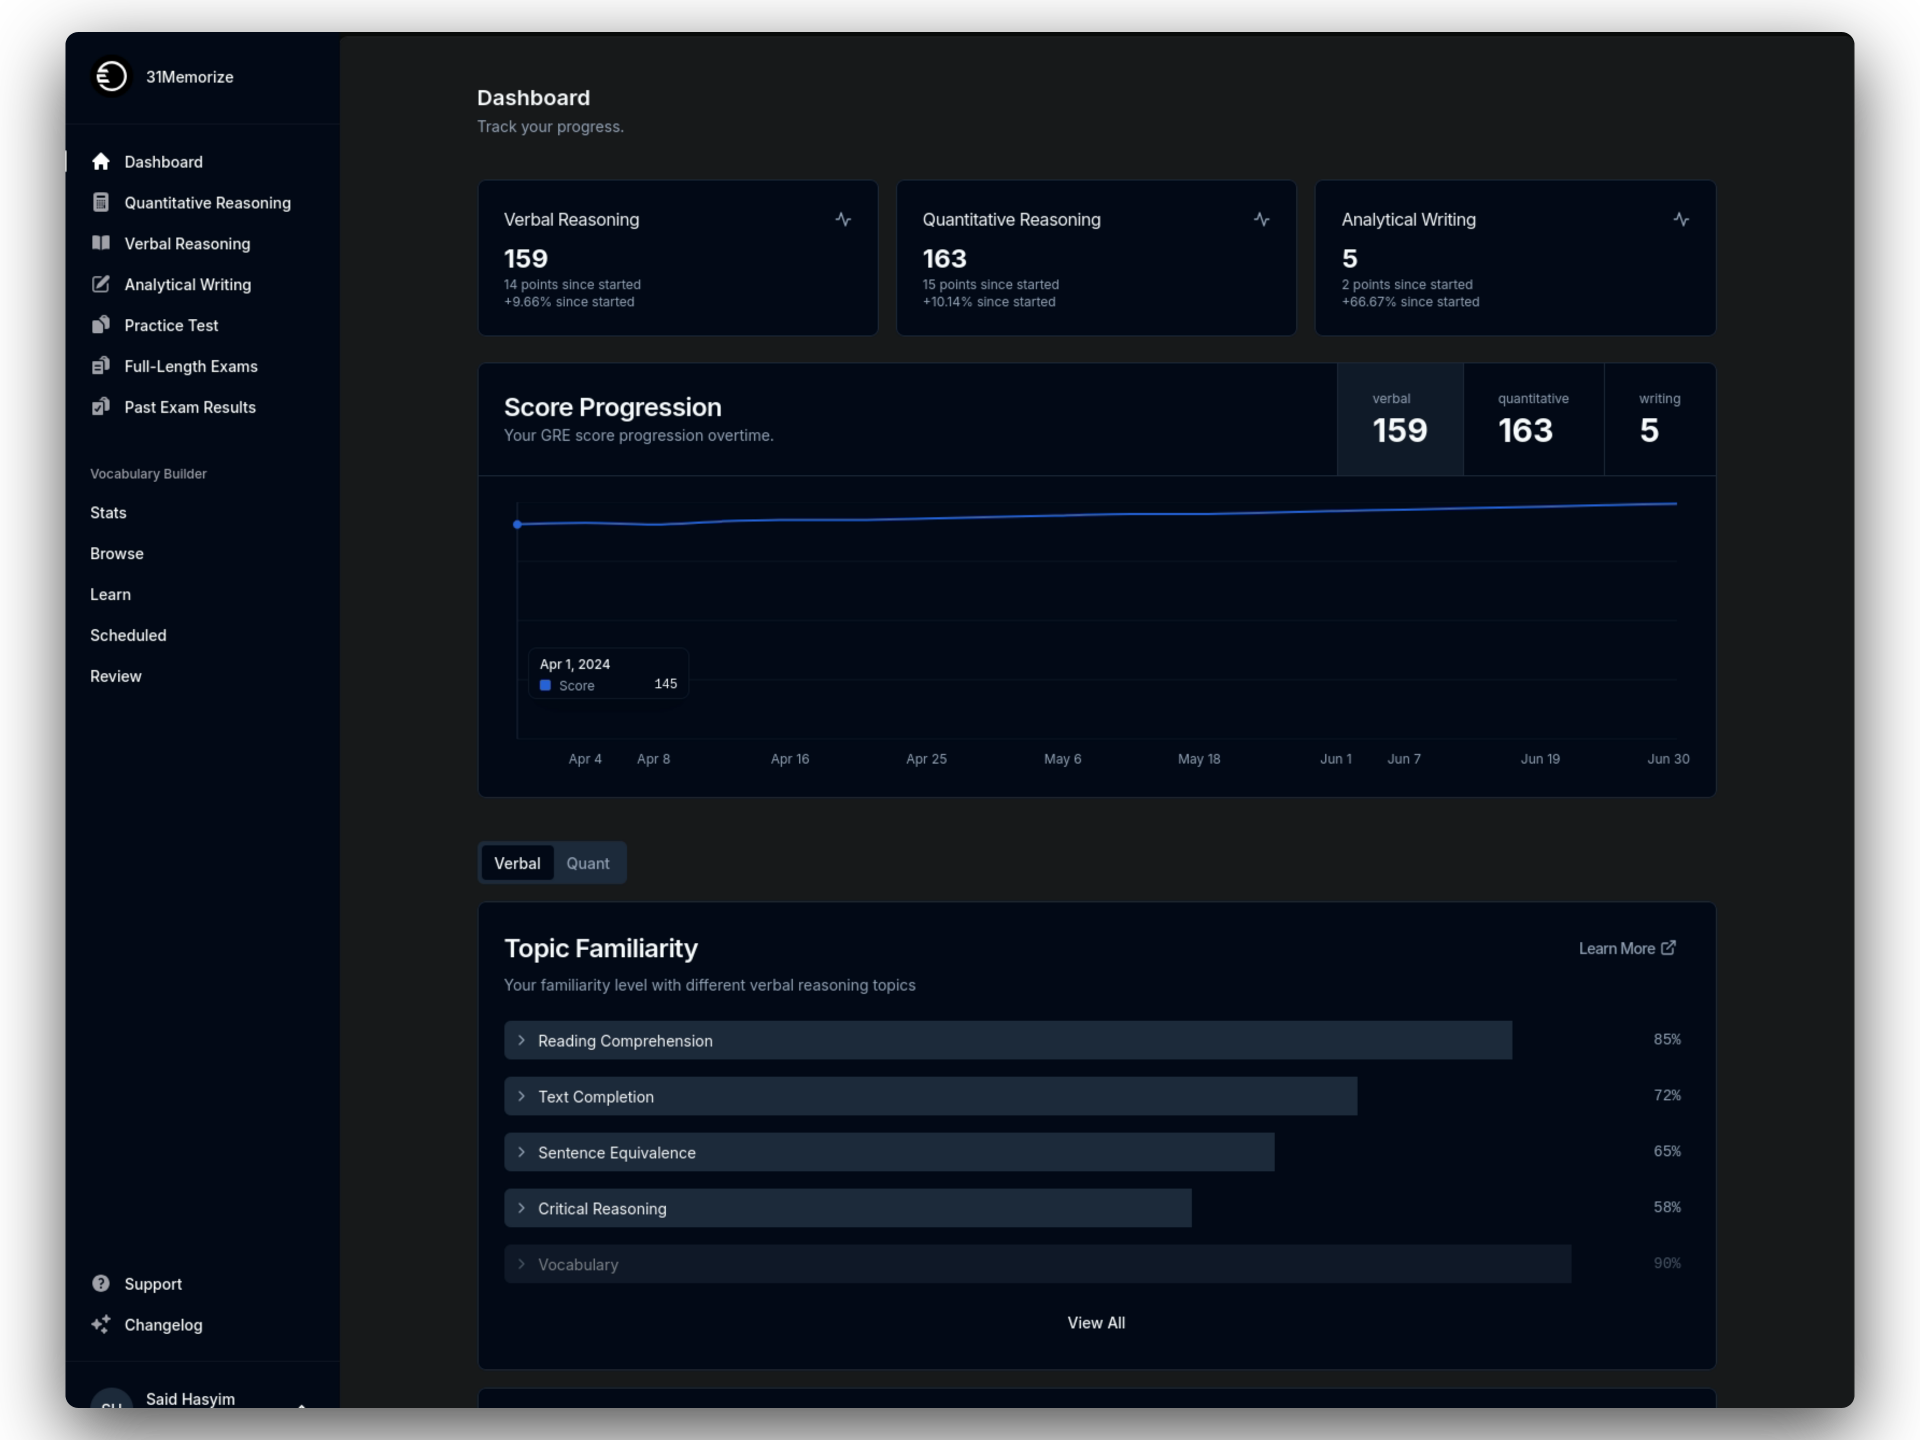Click the Support question mark icon
The height and width of the screenshot is (1440, 1920).
101,1283
